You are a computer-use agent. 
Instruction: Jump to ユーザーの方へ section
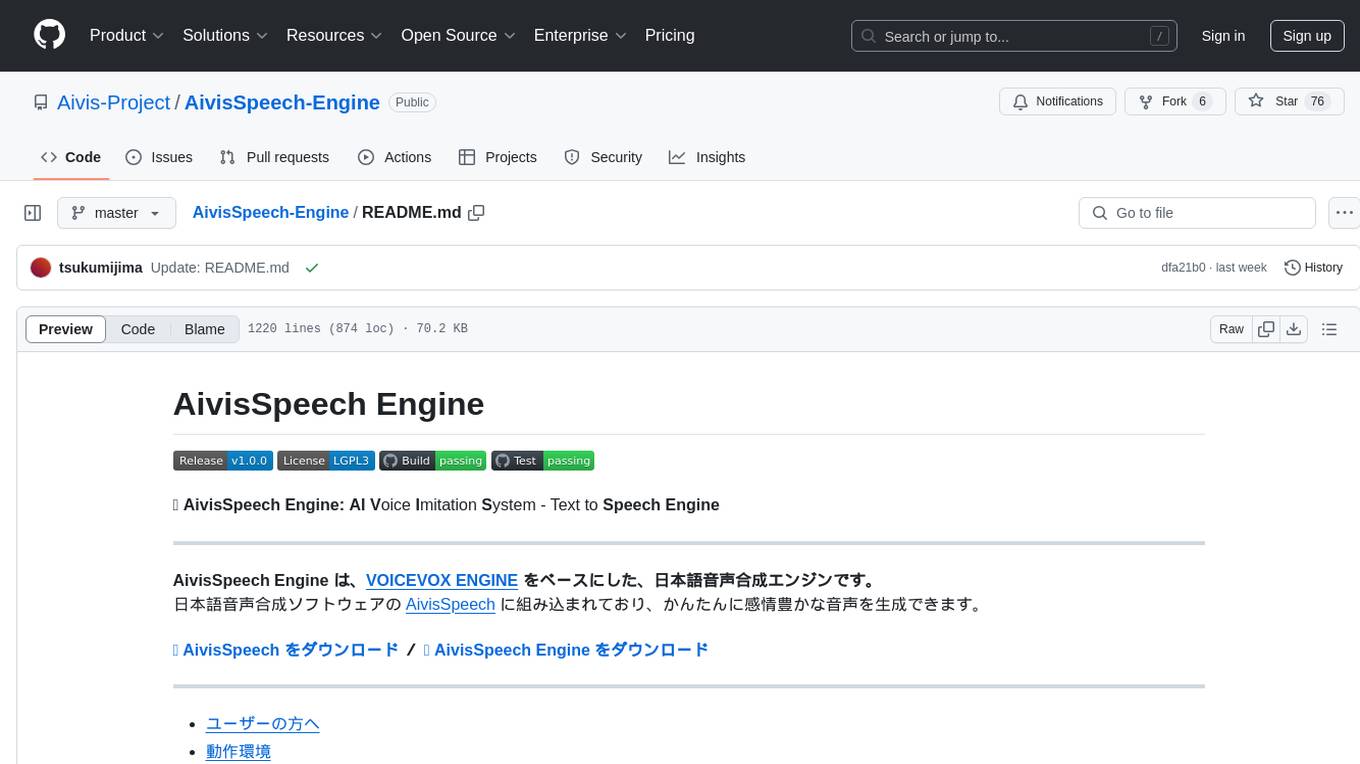(263, 724)
